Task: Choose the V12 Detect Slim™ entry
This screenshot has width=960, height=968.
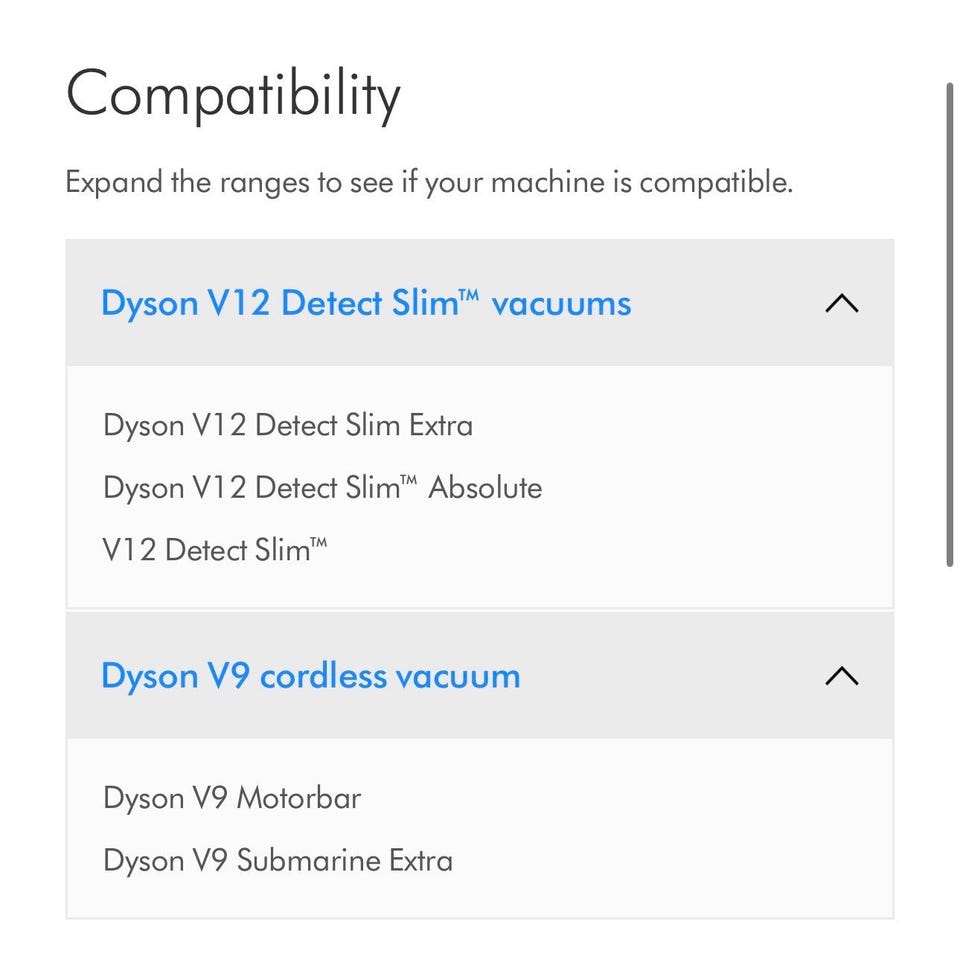Action: (x=215, y=550)
